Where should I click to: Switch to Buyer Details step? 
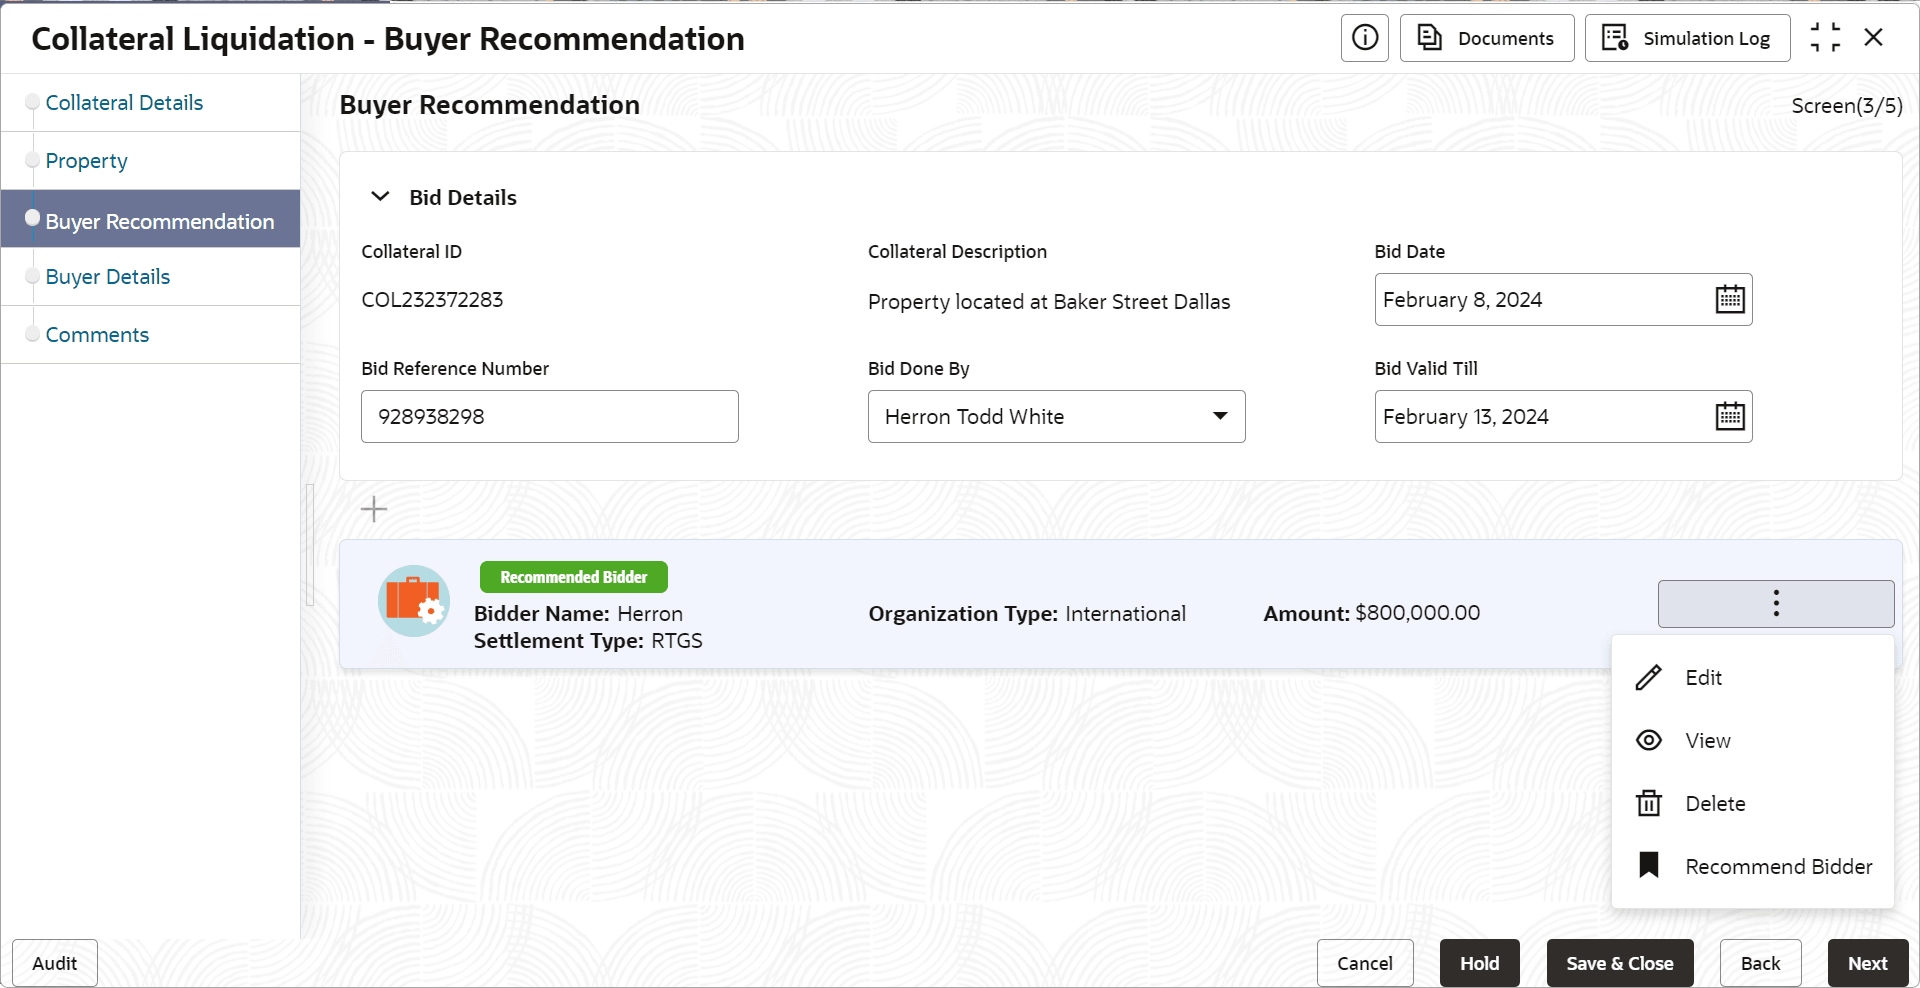tap(108, 277)
